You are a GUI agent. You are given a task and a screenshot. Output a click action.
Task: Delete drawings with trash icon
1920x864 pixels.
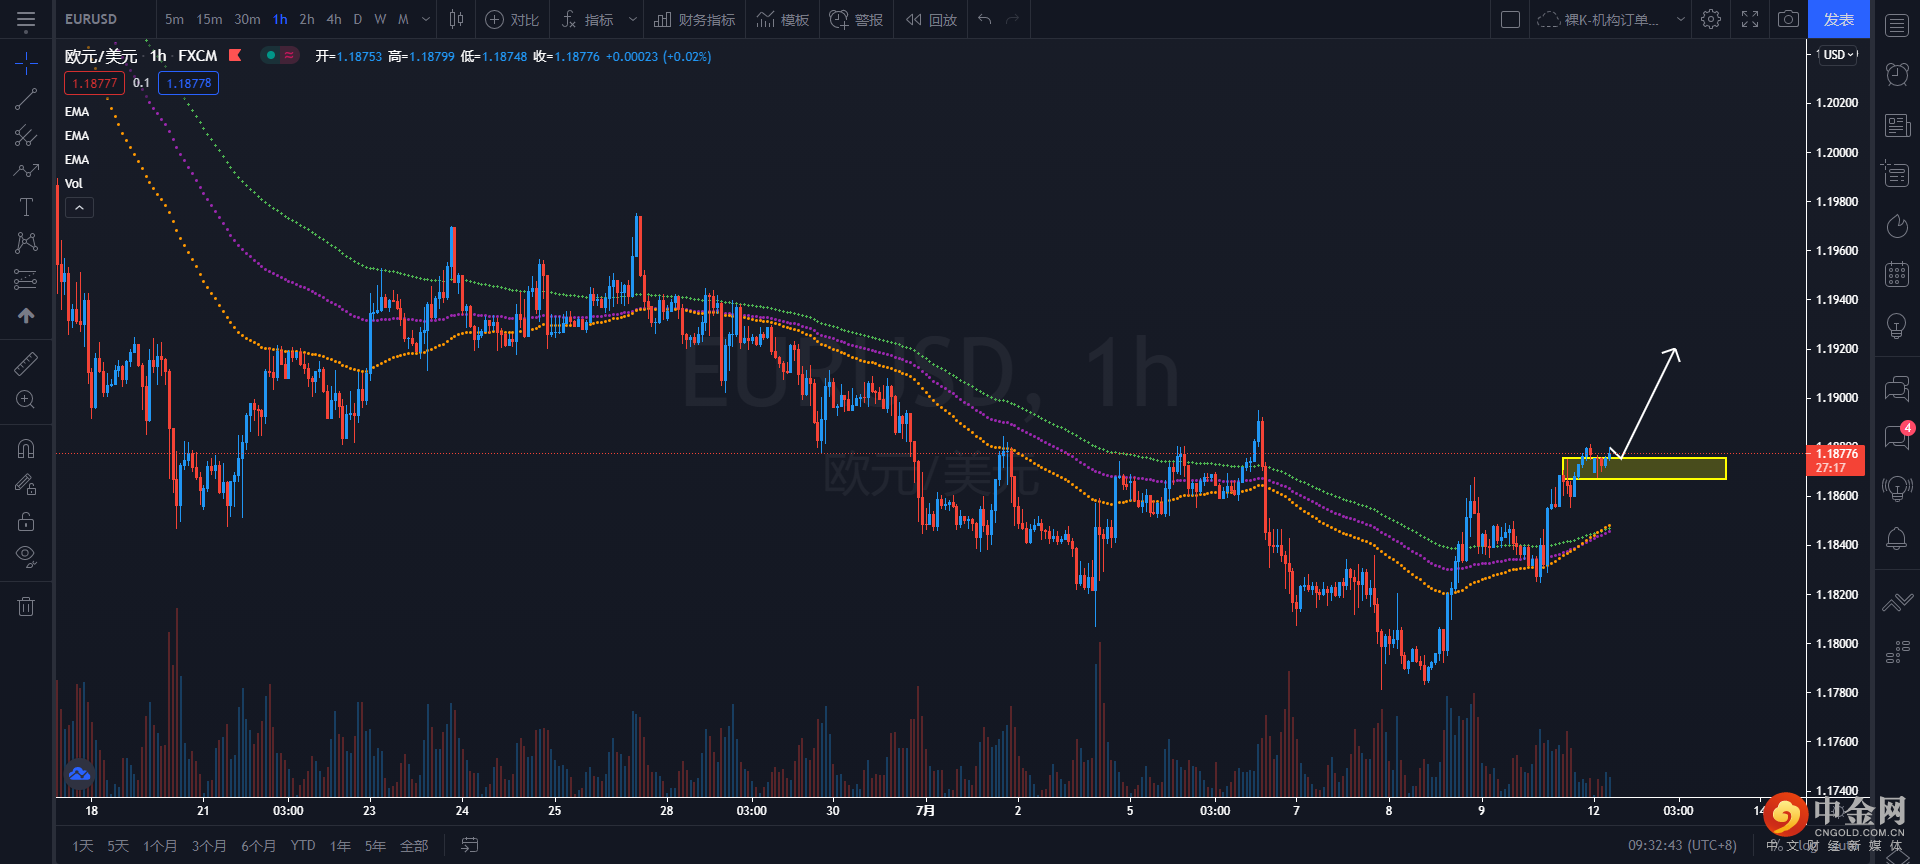pos(26,606)
